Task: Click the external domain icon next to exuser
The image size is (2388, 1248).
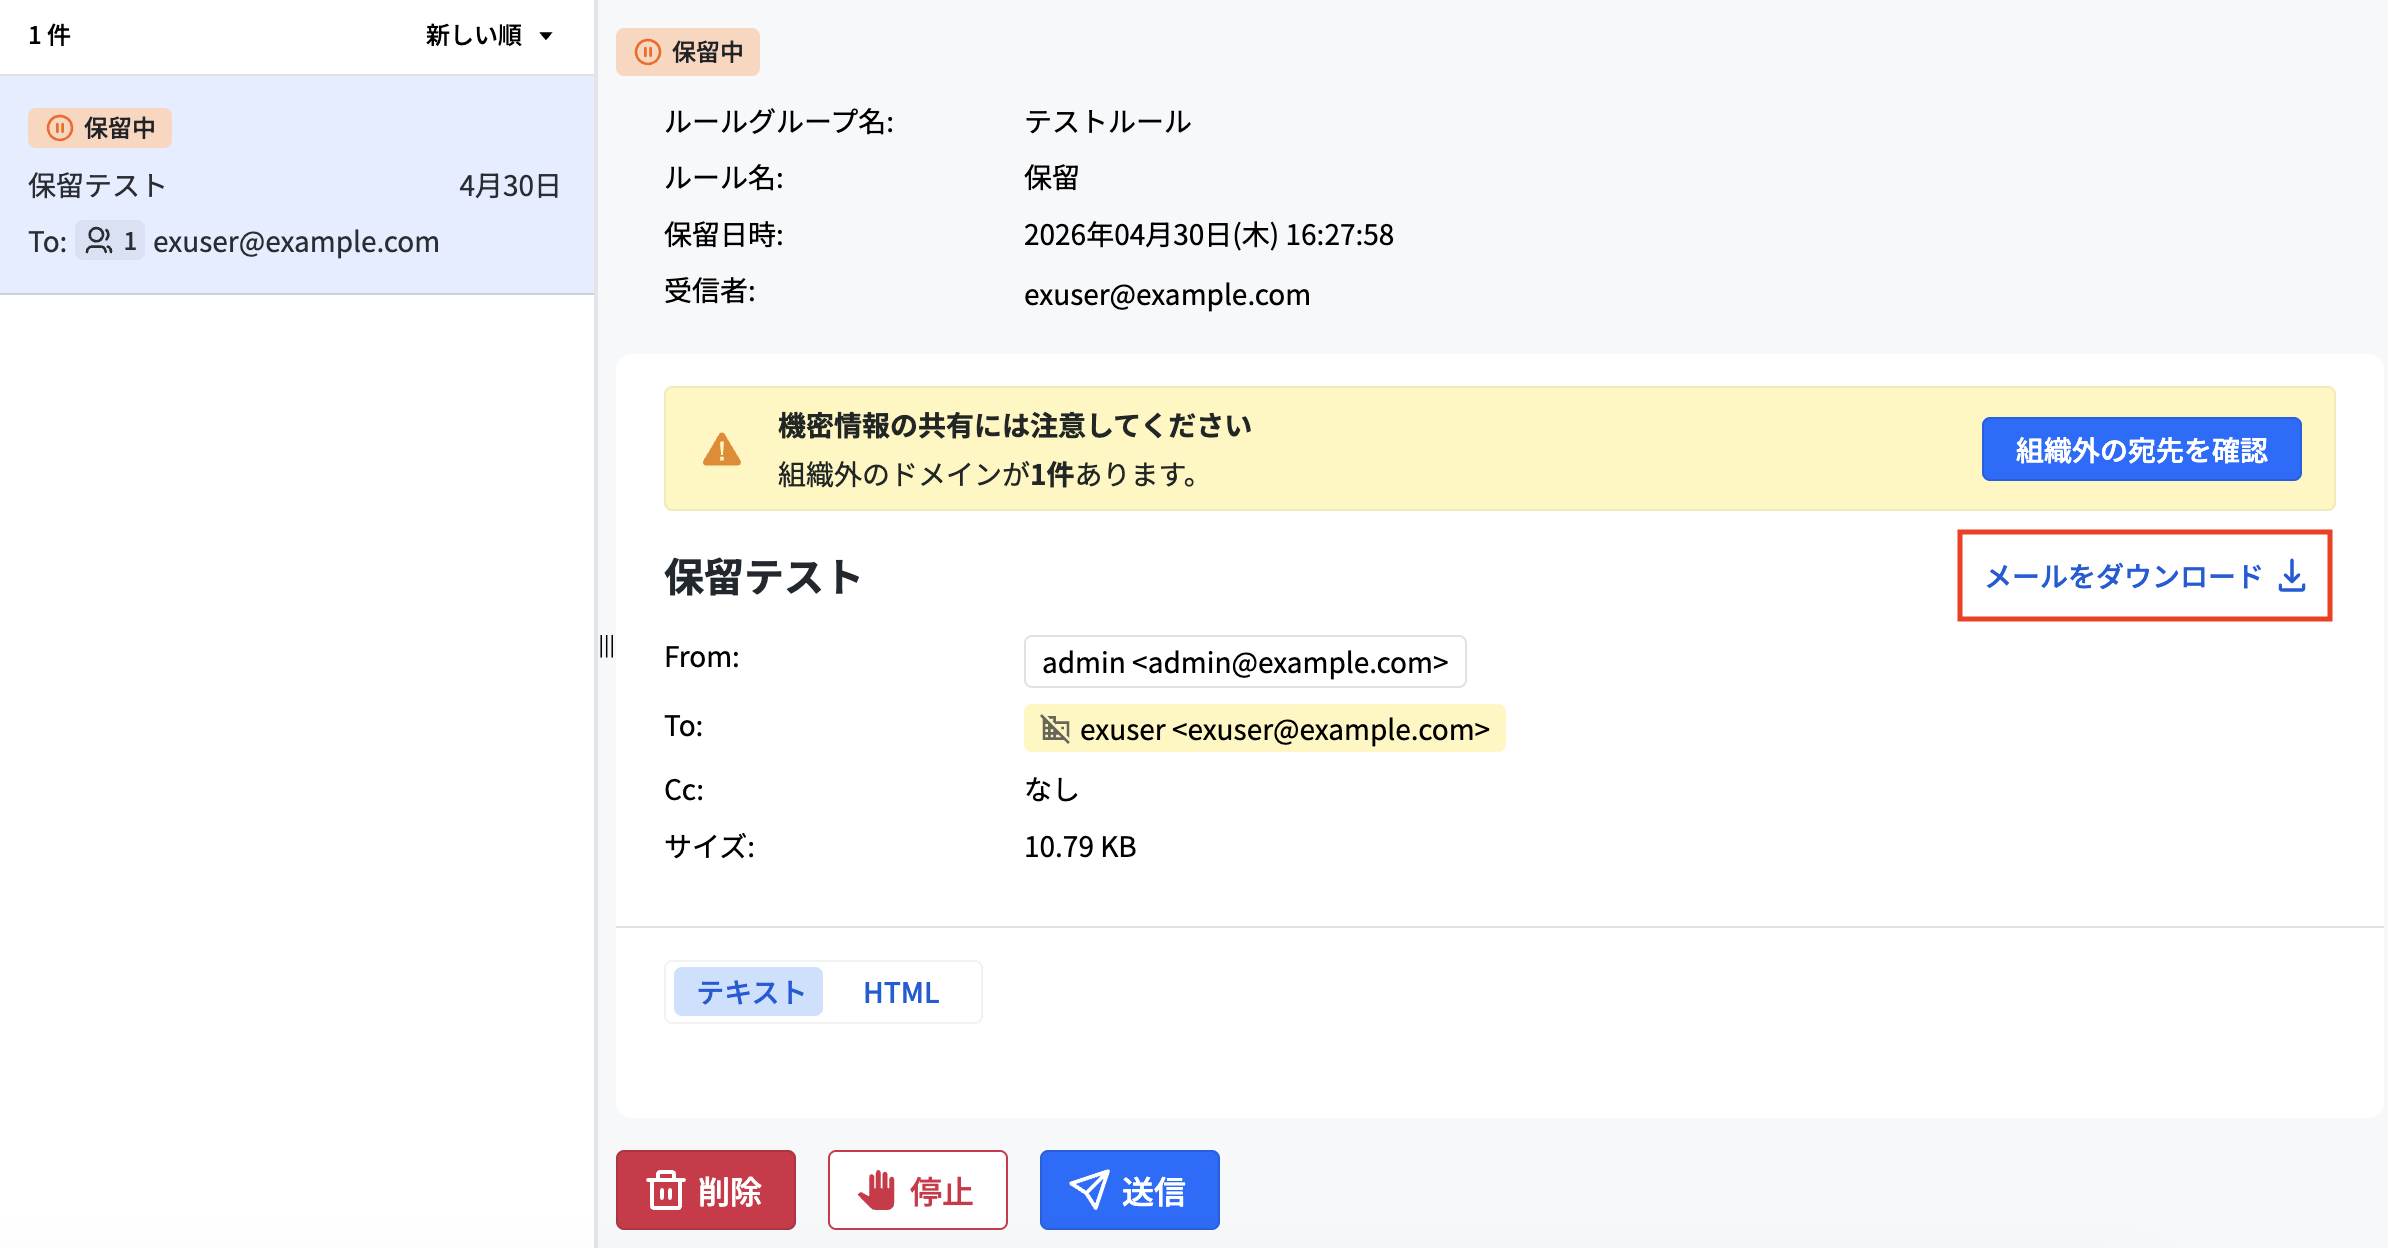Action: click(1055, 729)
